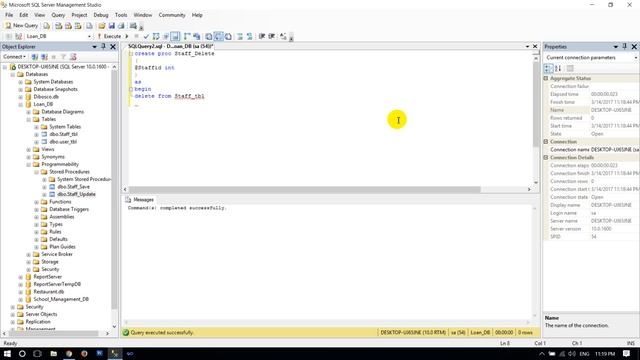Click the Debug play arrow icon

tap(127, 36)
